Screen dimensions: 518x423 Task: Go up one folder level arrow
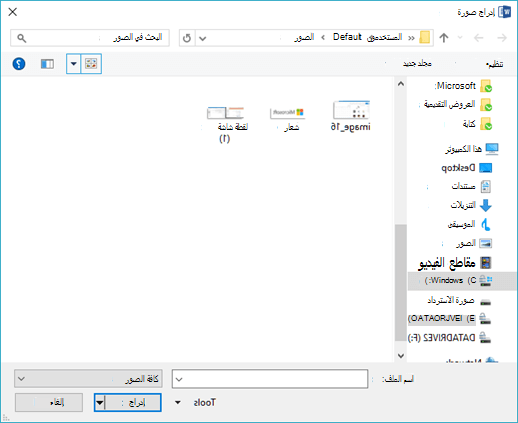coord(444,38)
